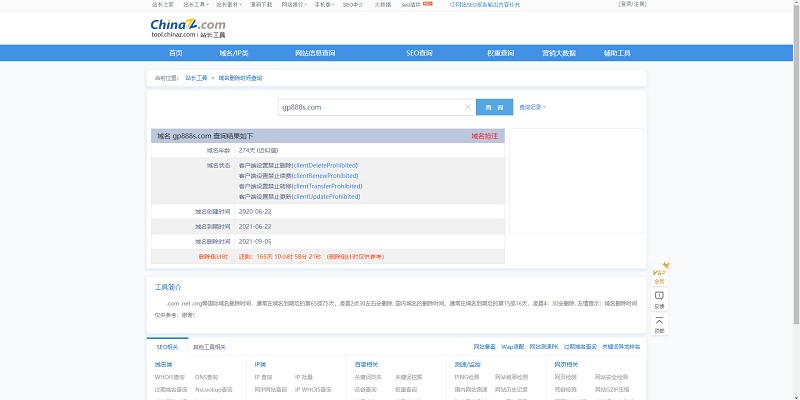
Task: Click the red NEW badge beside seo插件
Action: [x=428, y=4]
